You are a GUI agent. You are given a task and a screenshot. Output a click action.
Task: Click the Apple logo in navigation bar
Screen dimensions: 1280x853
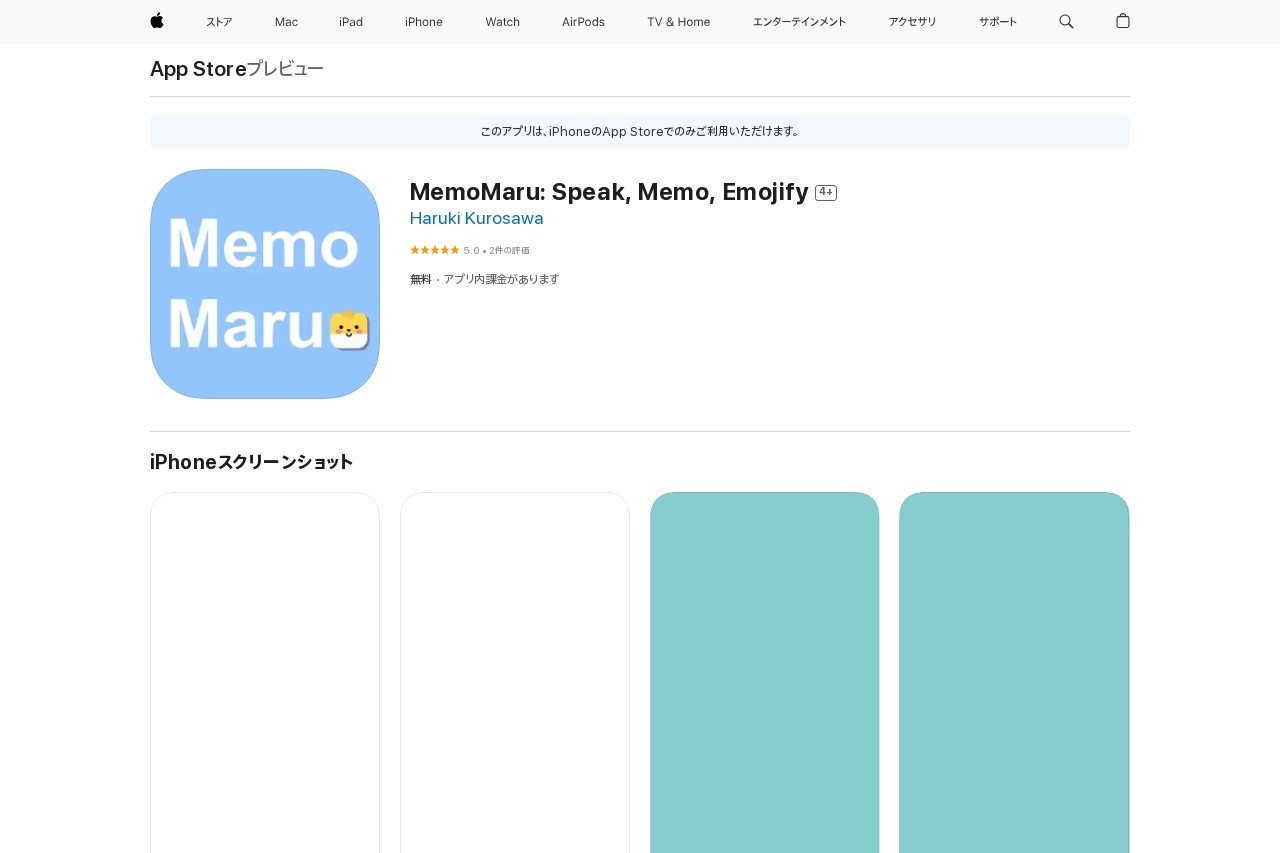pyautogui.click(x=157, y=21)
